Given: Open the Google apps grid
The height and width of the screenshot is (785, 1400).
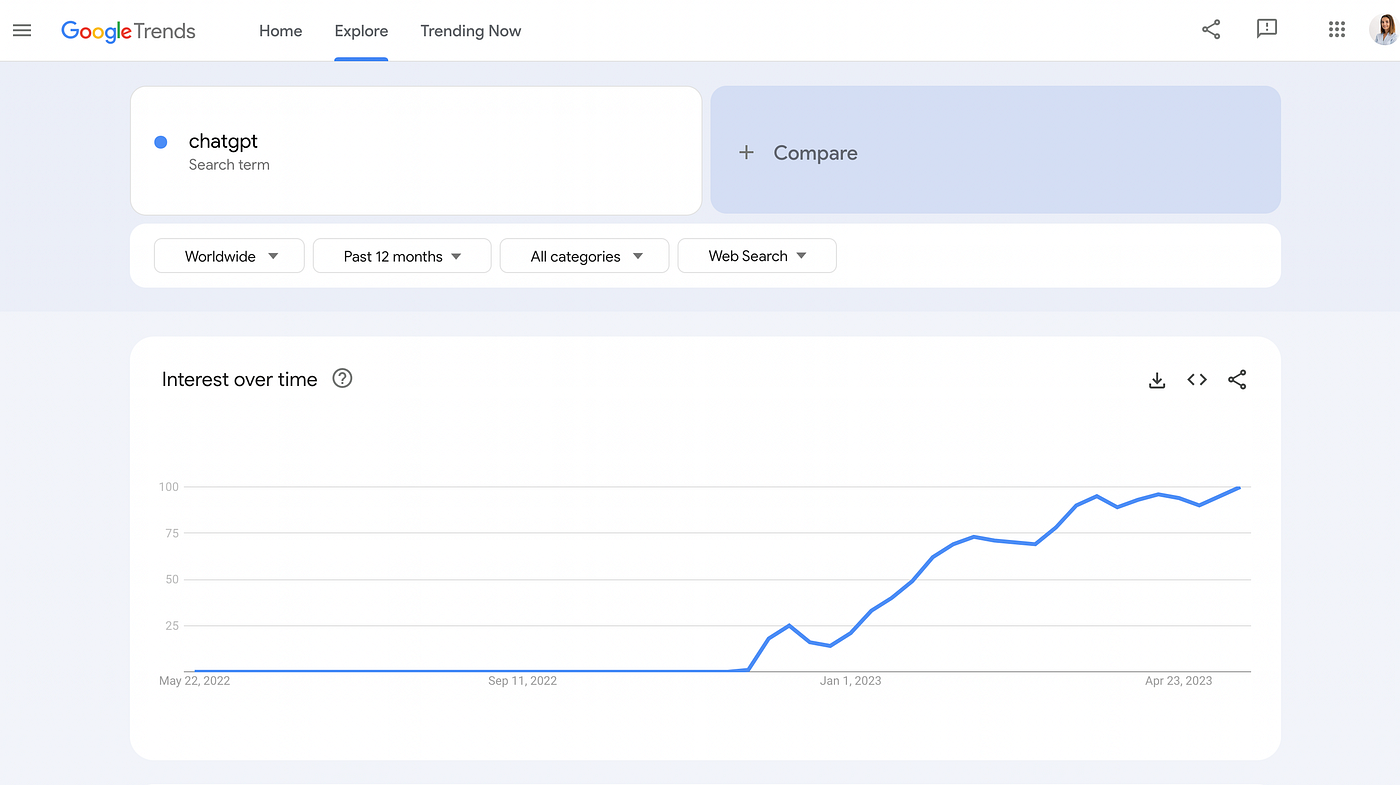Looking at the screenshot, I should tap(1337, 30).
